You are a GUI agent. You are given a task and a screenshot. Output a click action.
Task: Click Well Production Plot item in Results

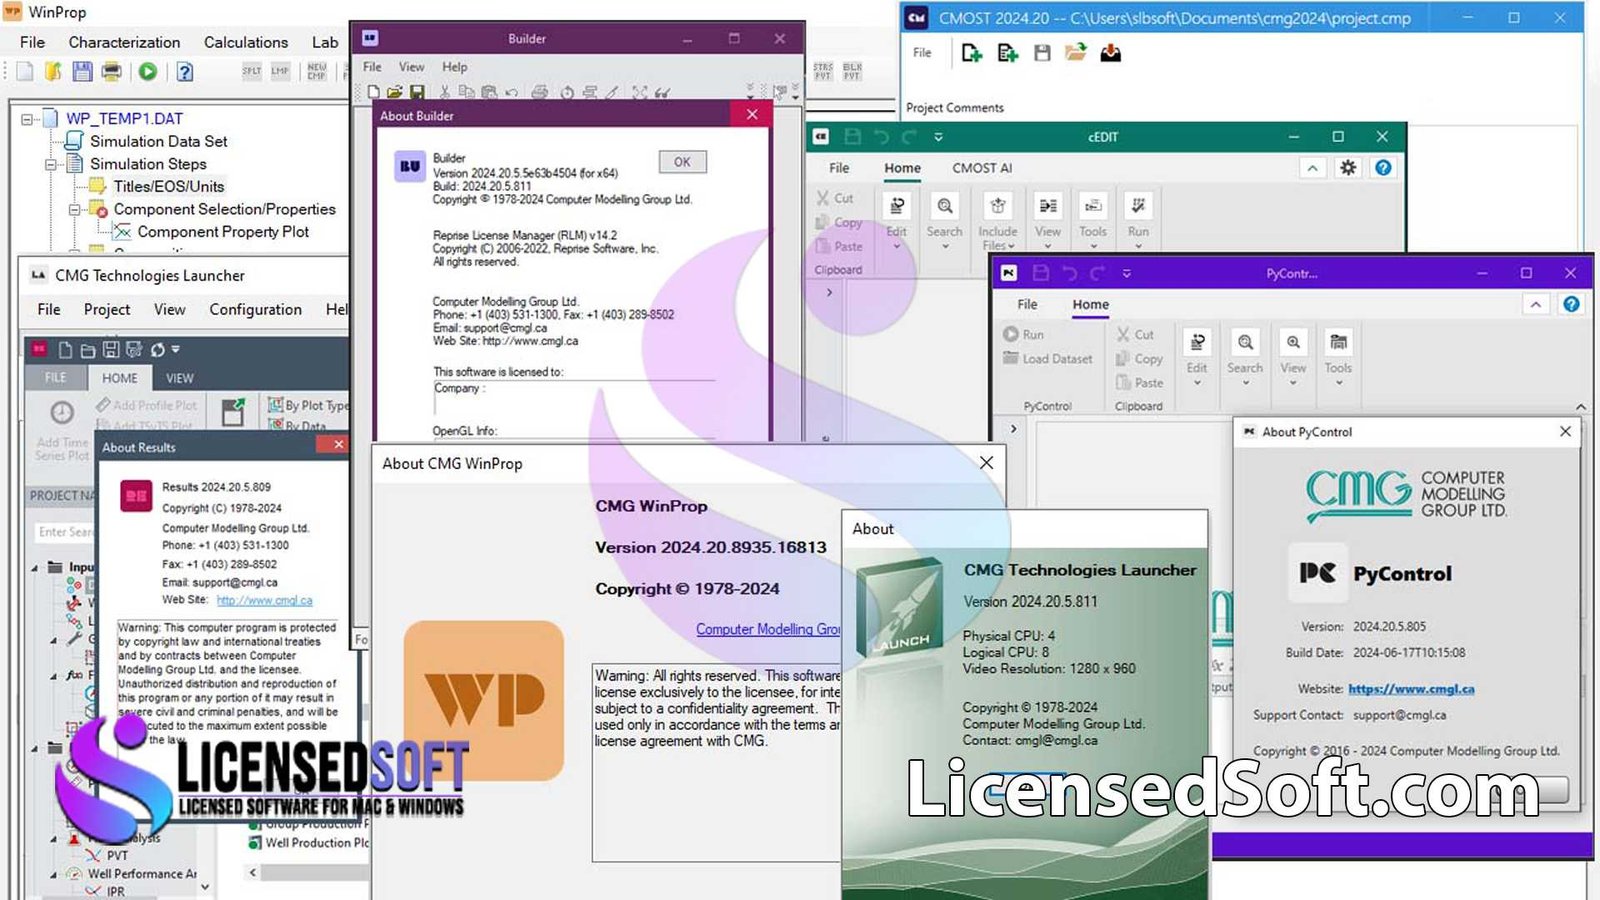317,843
